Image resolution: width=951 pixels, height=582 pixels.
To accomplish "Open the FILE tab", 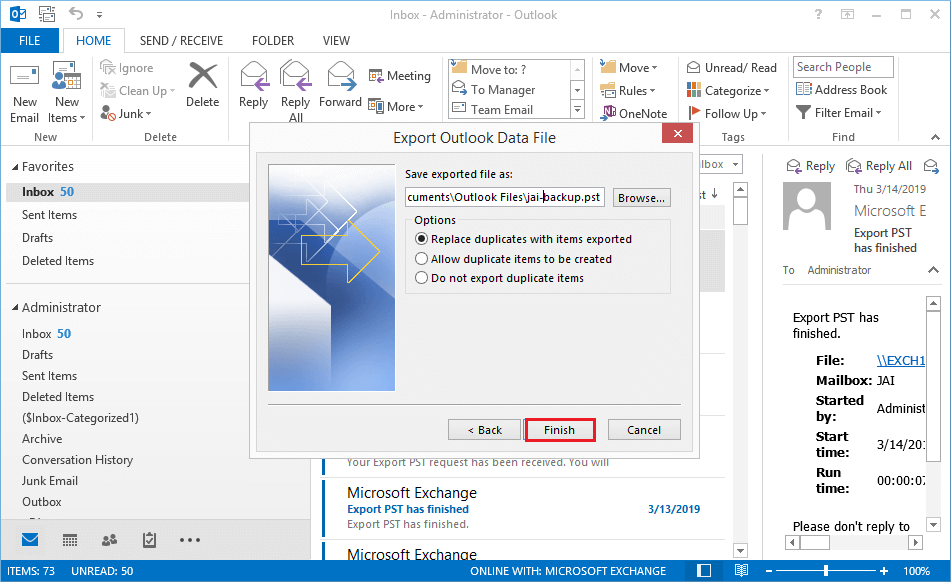I will (x=30, y=41).
